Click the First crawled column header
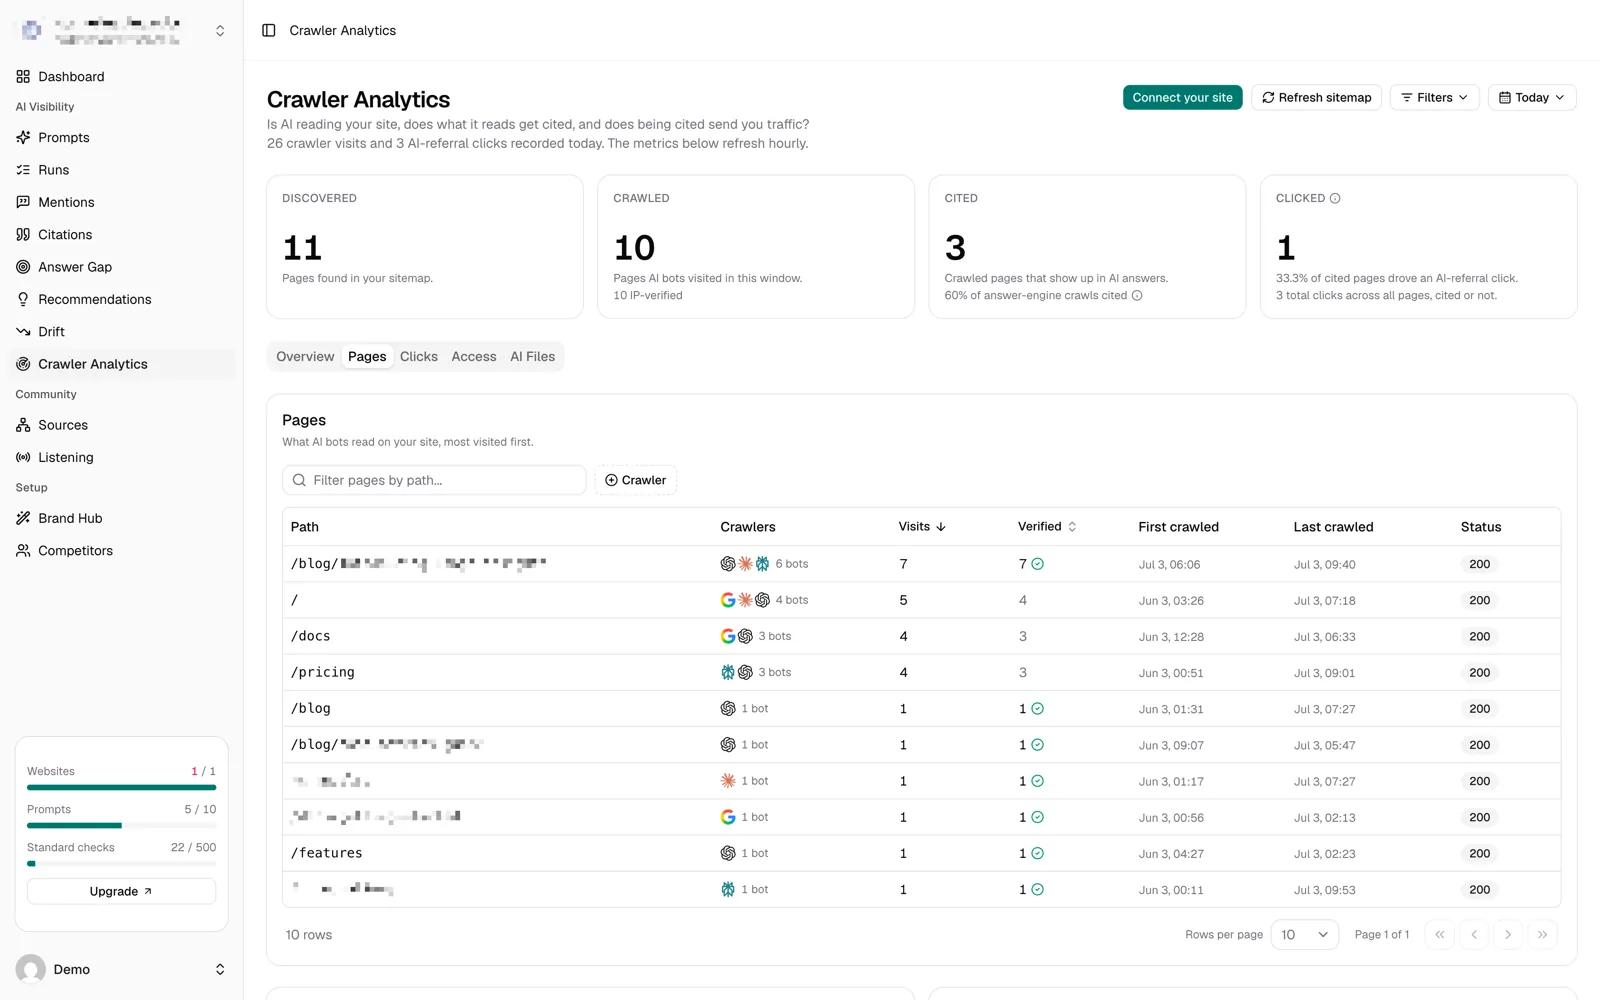Viewport: 1600px width, 1000px height. (x=1178, y=527)
